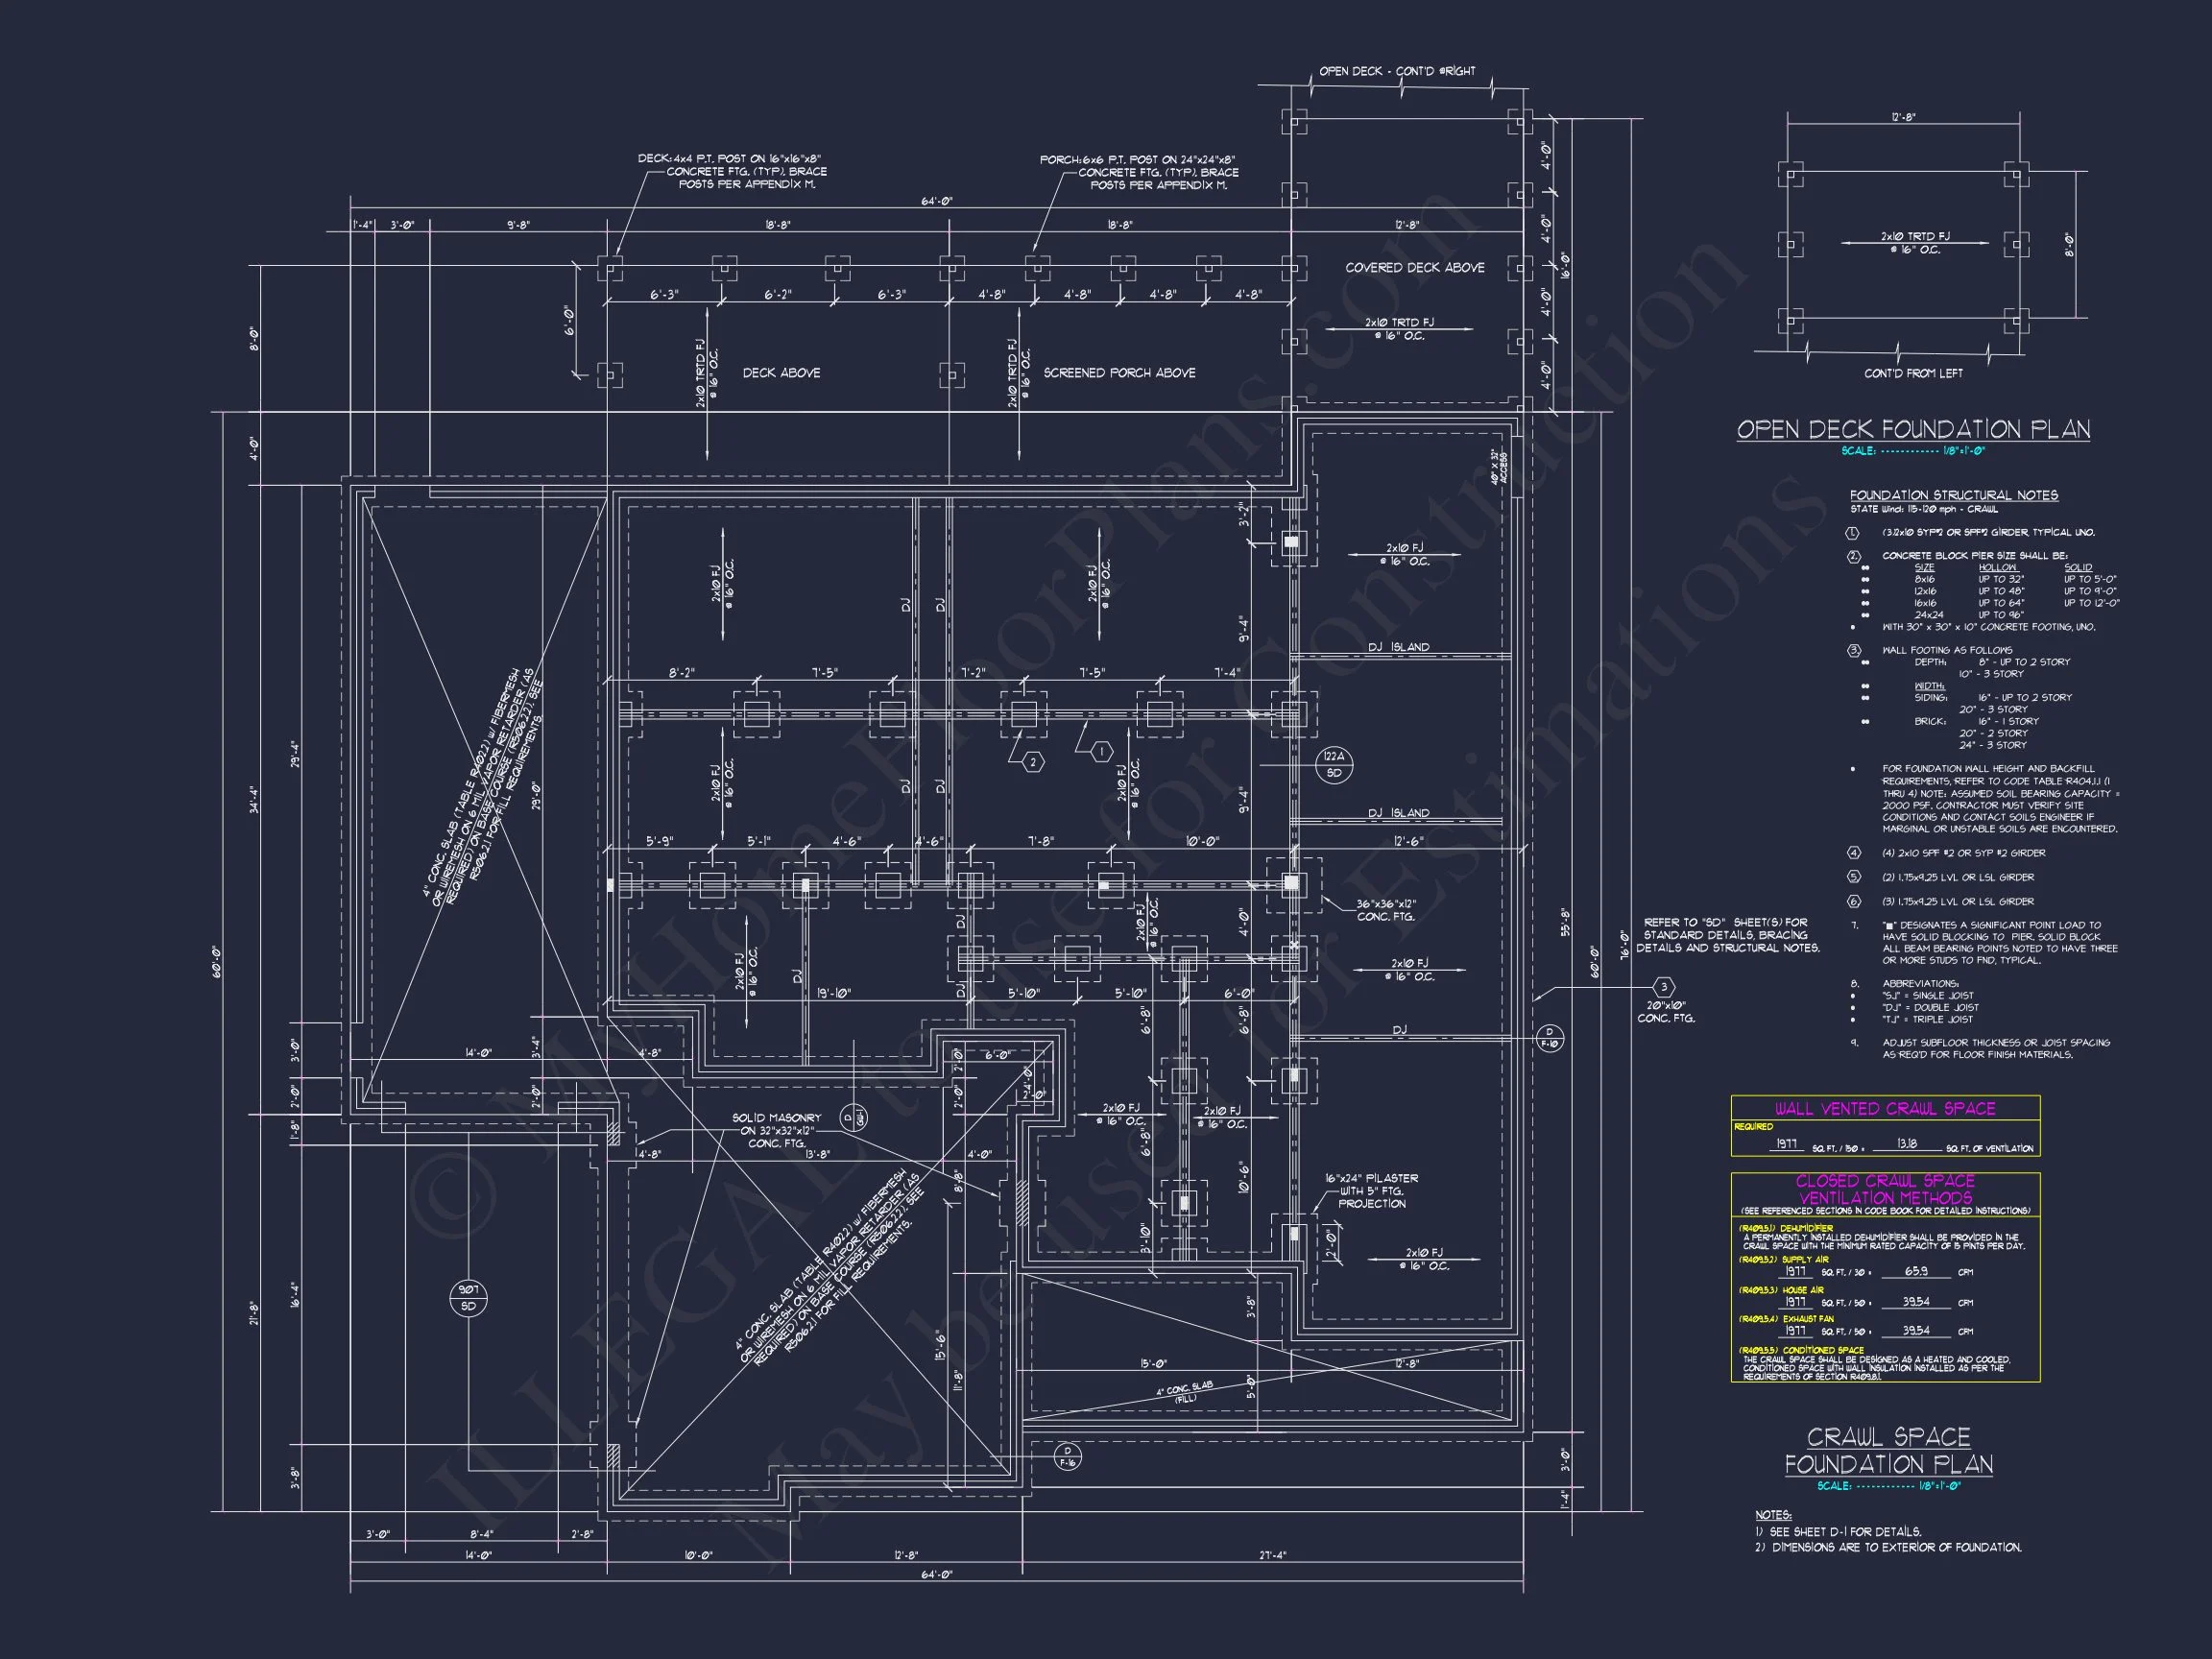Click the Open Deck Foundation Plan title
Image resolution: width=2212 pixels, height=1659 pixels.
[1913, 430]
